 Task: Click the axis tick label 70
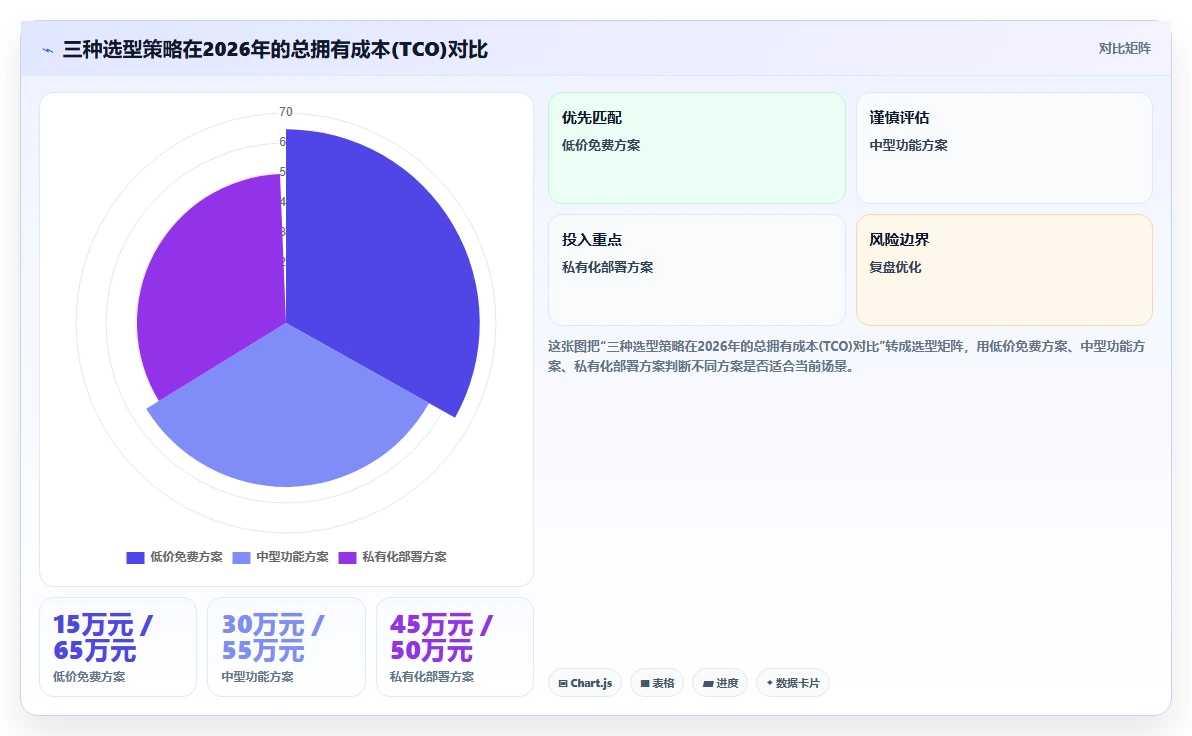[x=286, y=112]
